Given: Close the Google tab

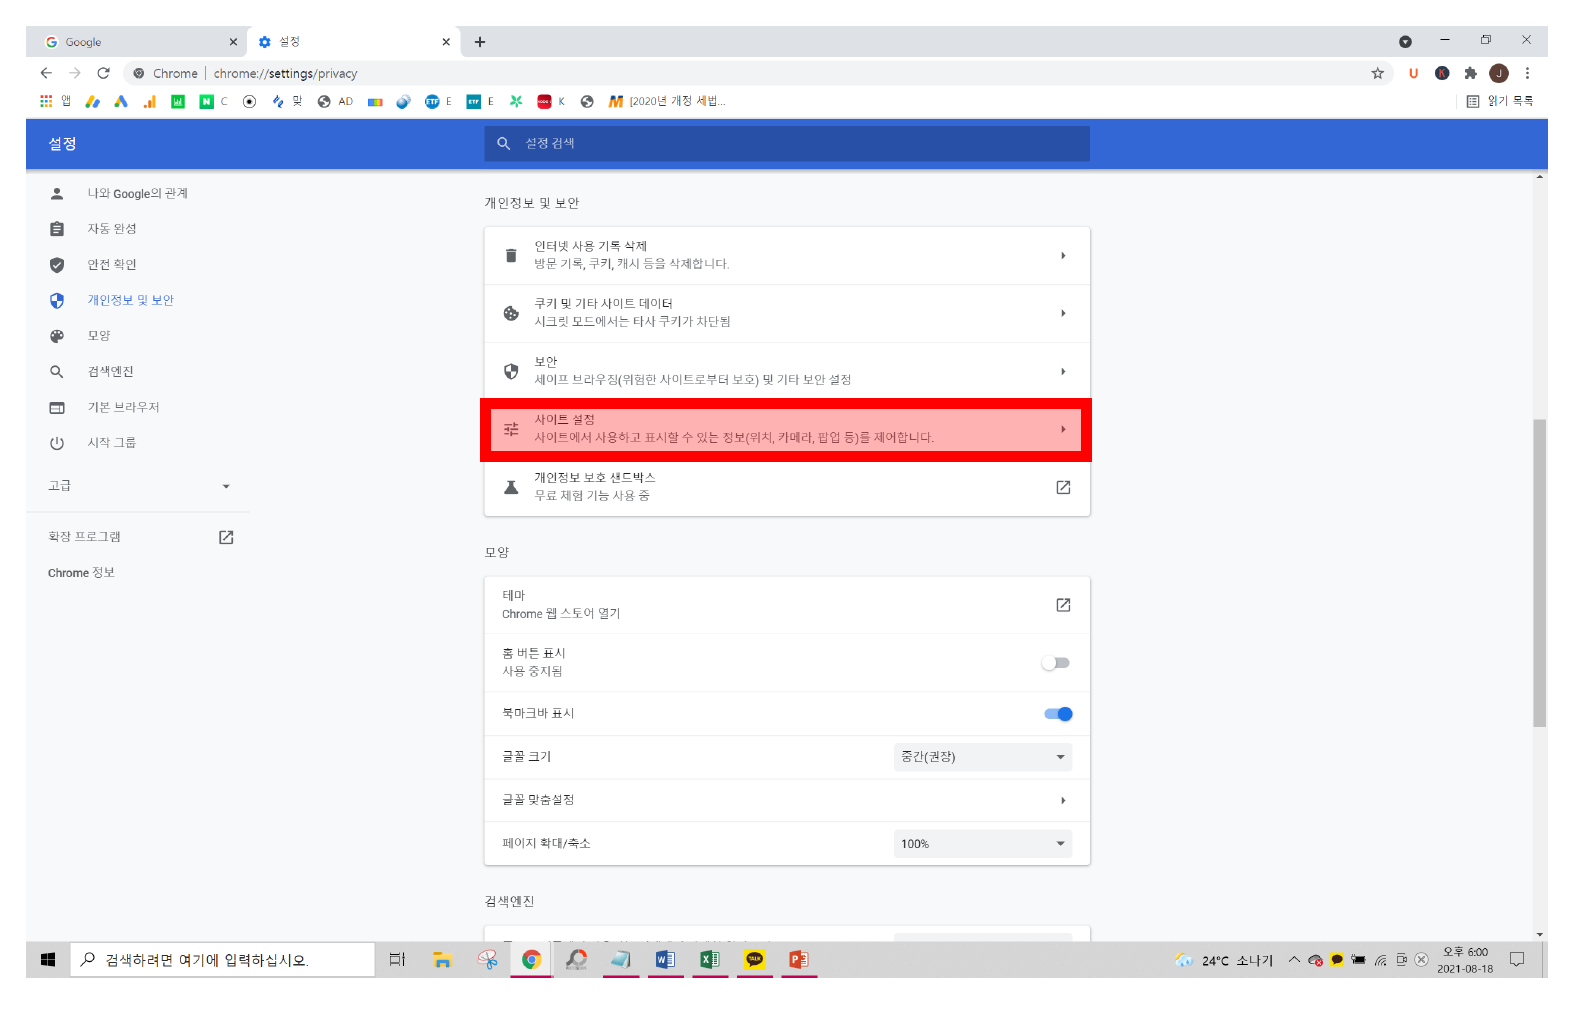Looking at the screenshot, I should 233,42.
